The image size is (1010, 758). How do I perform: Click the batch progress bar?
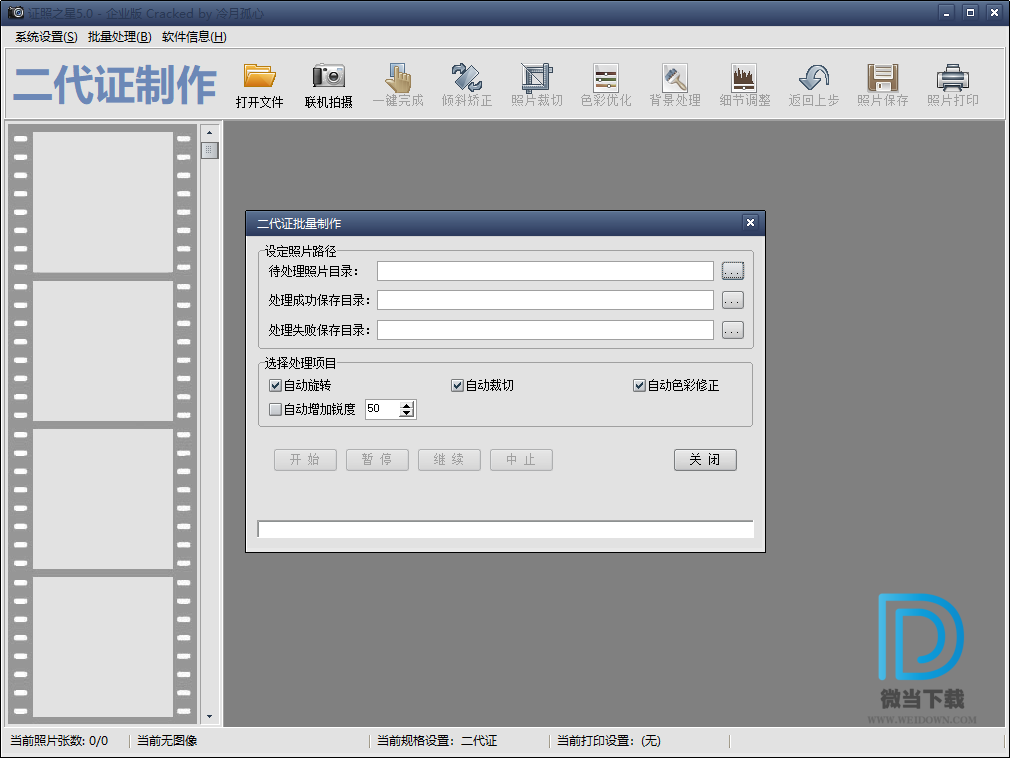pyautogui.click(x=505, y=529)
